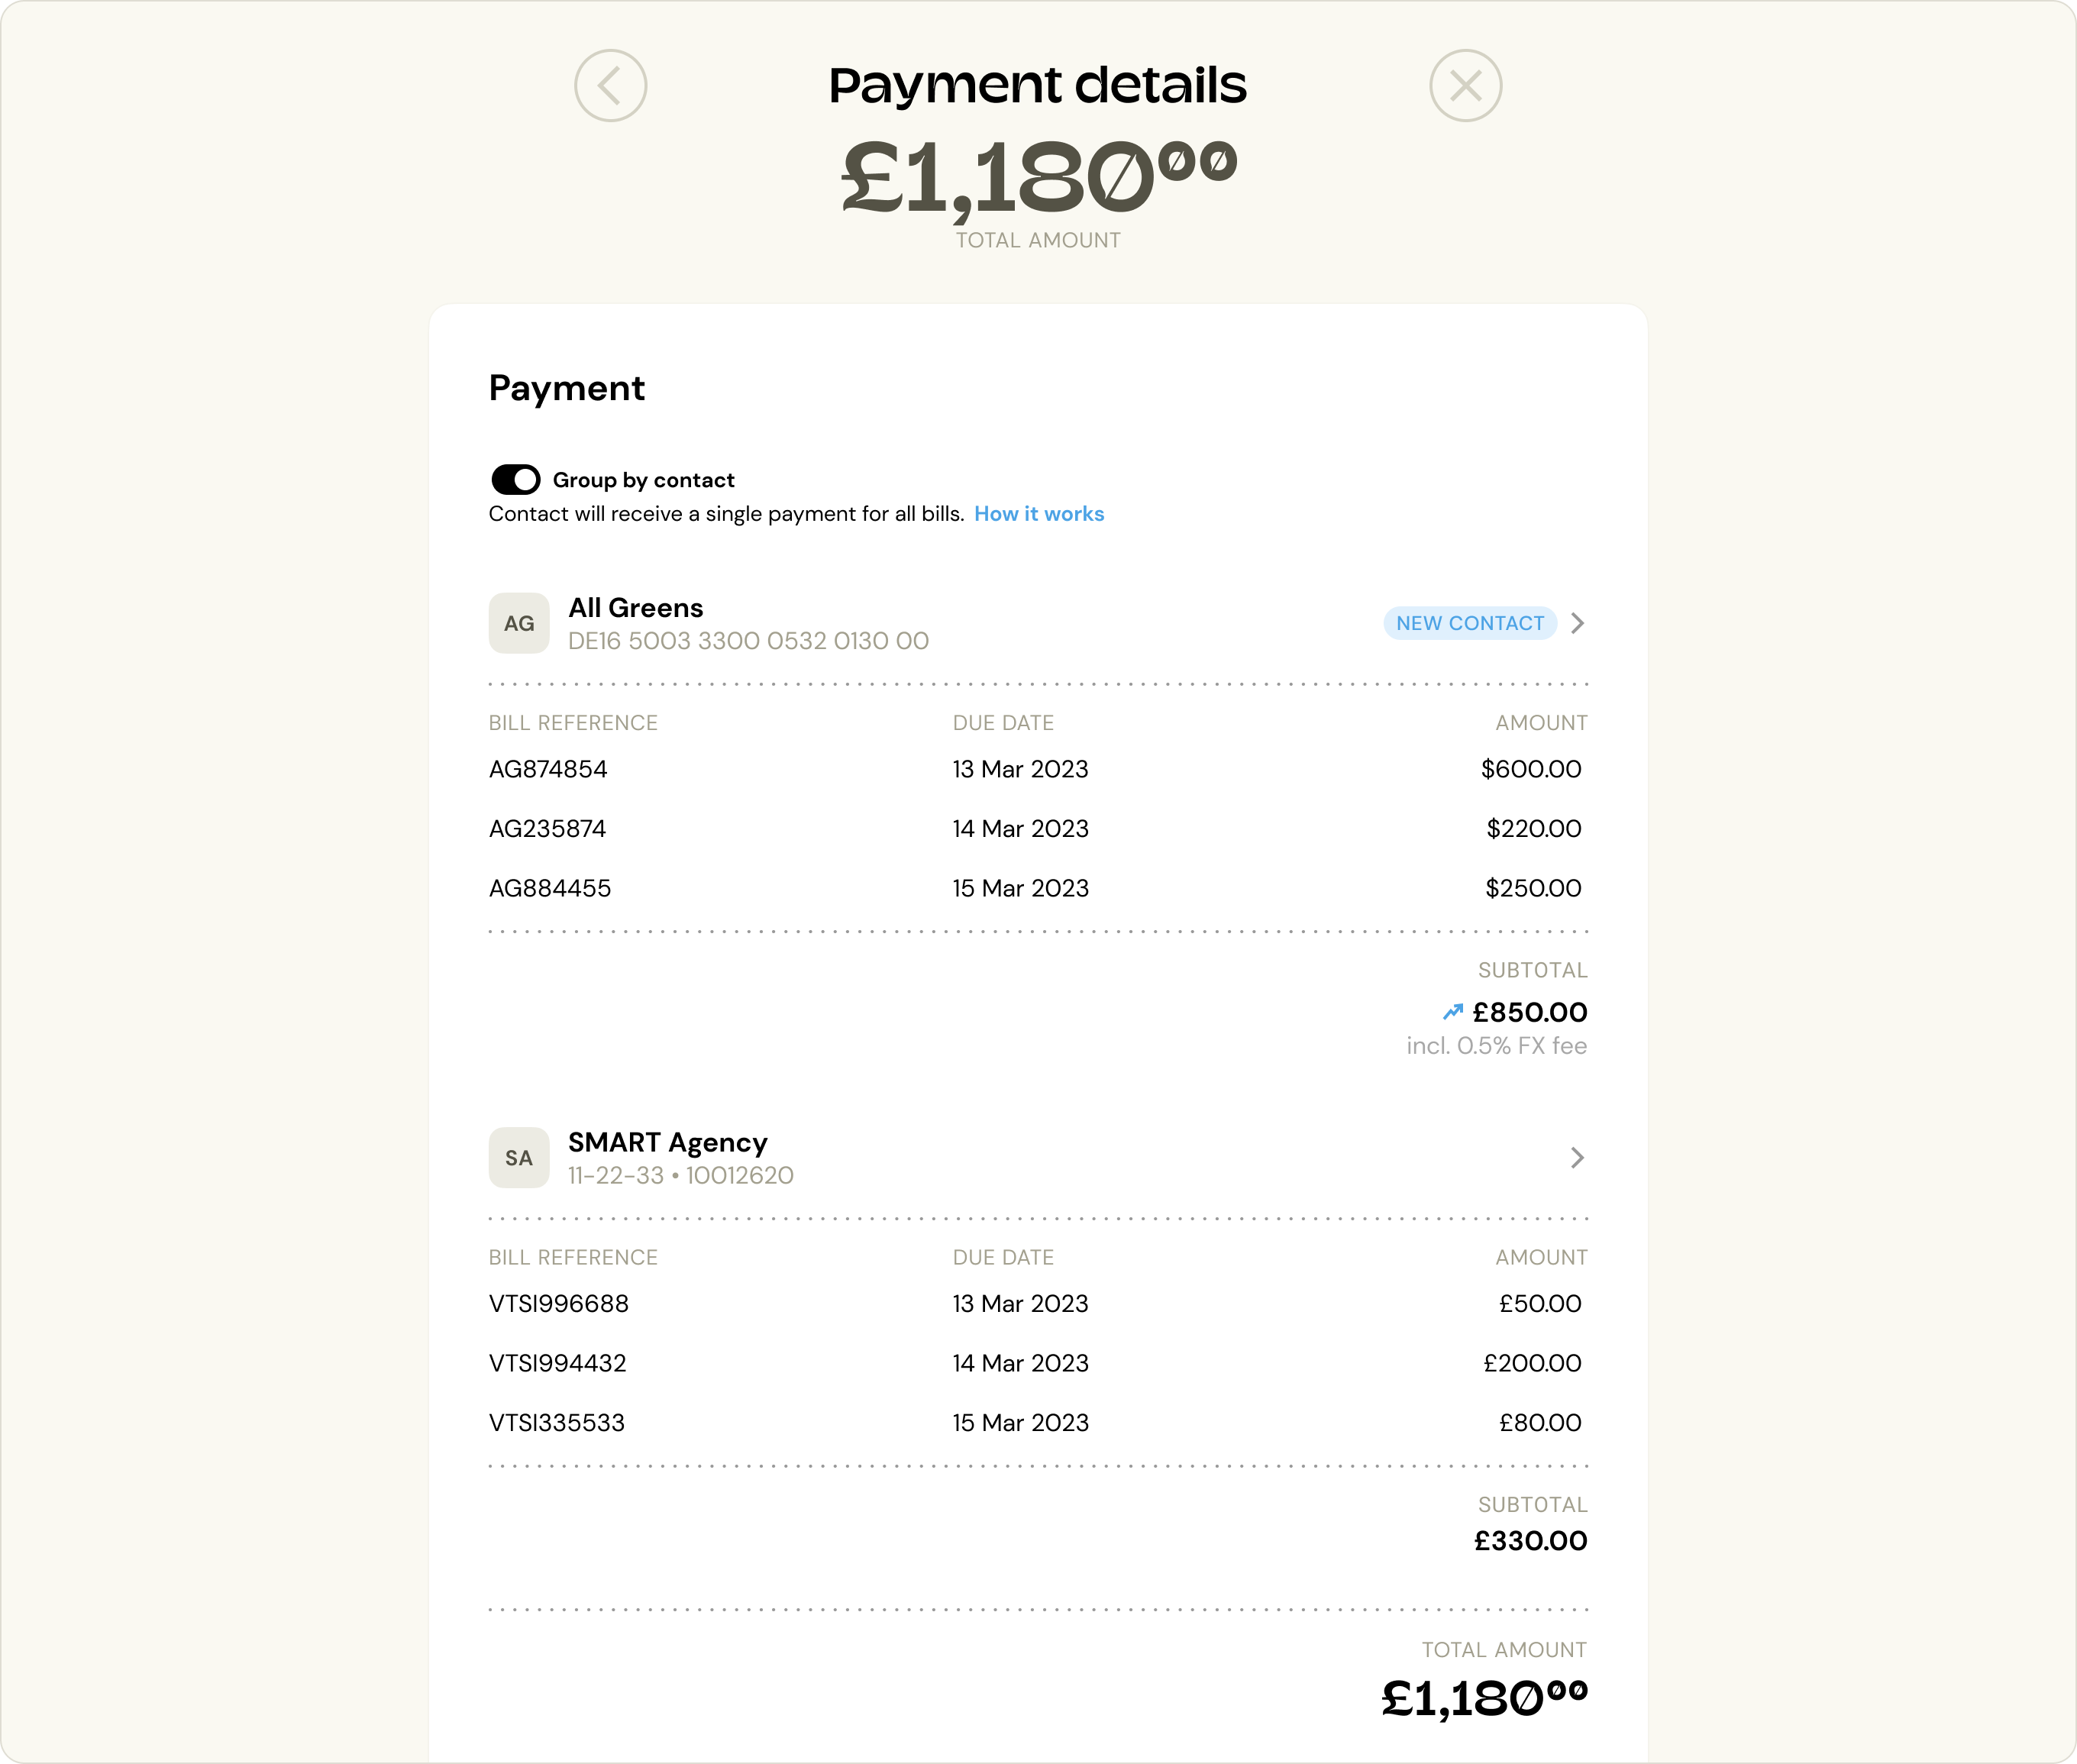Screen dimensions: 2077x1764
Task: Click the SMART Agency contact name
Action: coord(667,1142)
